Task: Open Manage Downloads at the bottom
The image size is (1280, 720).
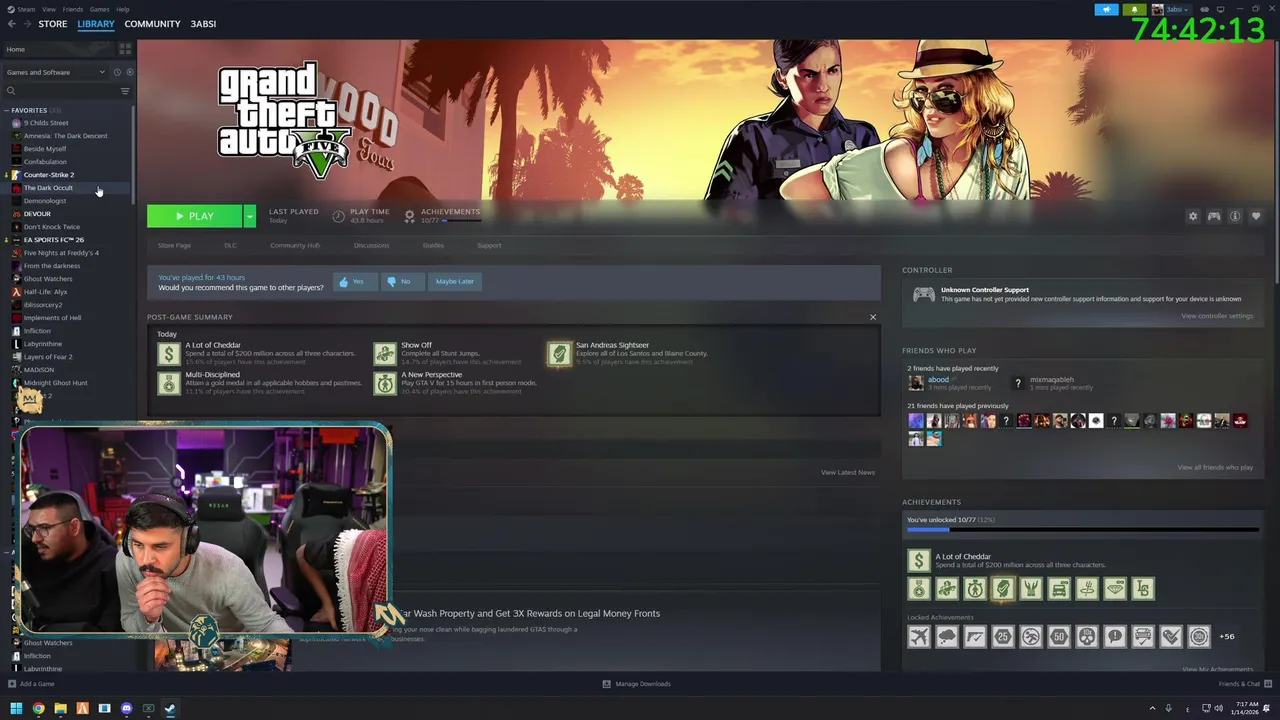Action: (x=637, y=684)
